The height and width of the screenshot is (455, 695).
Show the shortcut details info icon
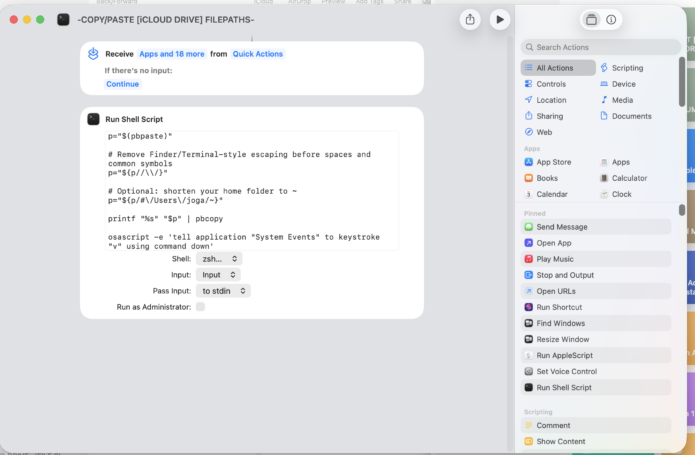click(x=611, y=19)
